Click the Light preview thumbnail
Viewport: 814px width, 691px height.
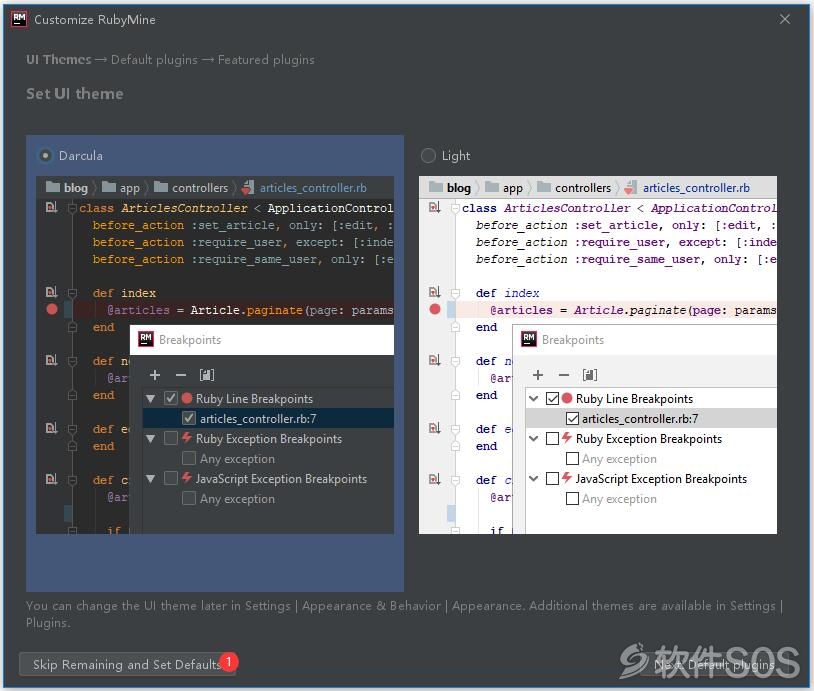pos(598,355)
